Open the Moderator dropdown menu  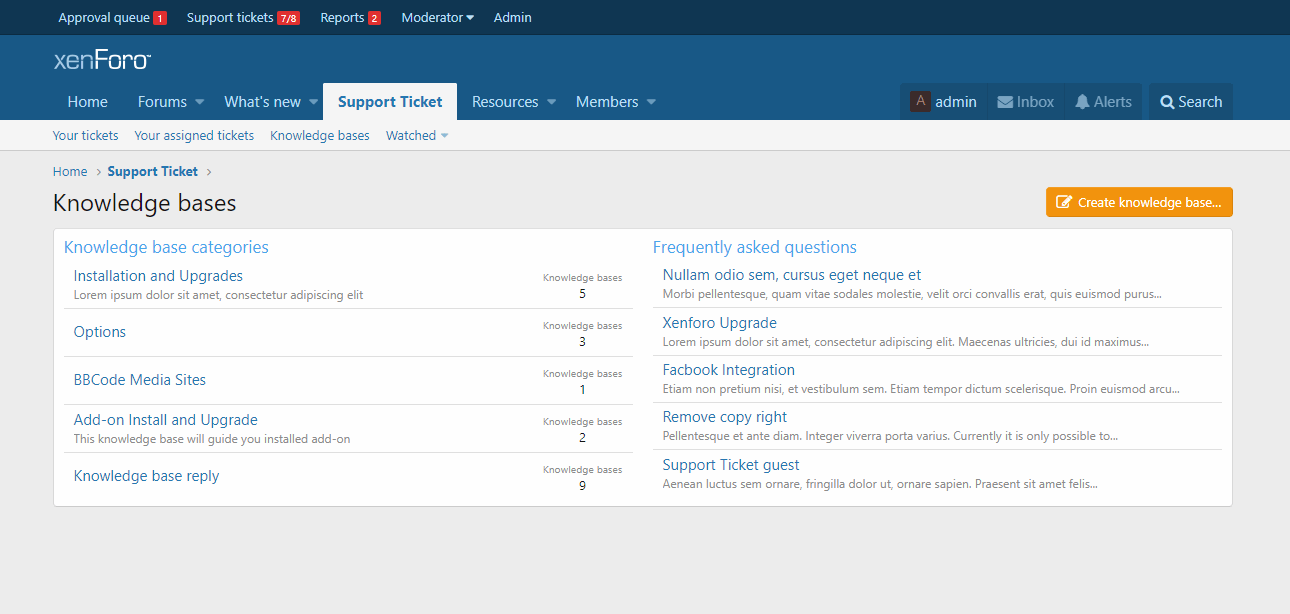click(437, 18)
